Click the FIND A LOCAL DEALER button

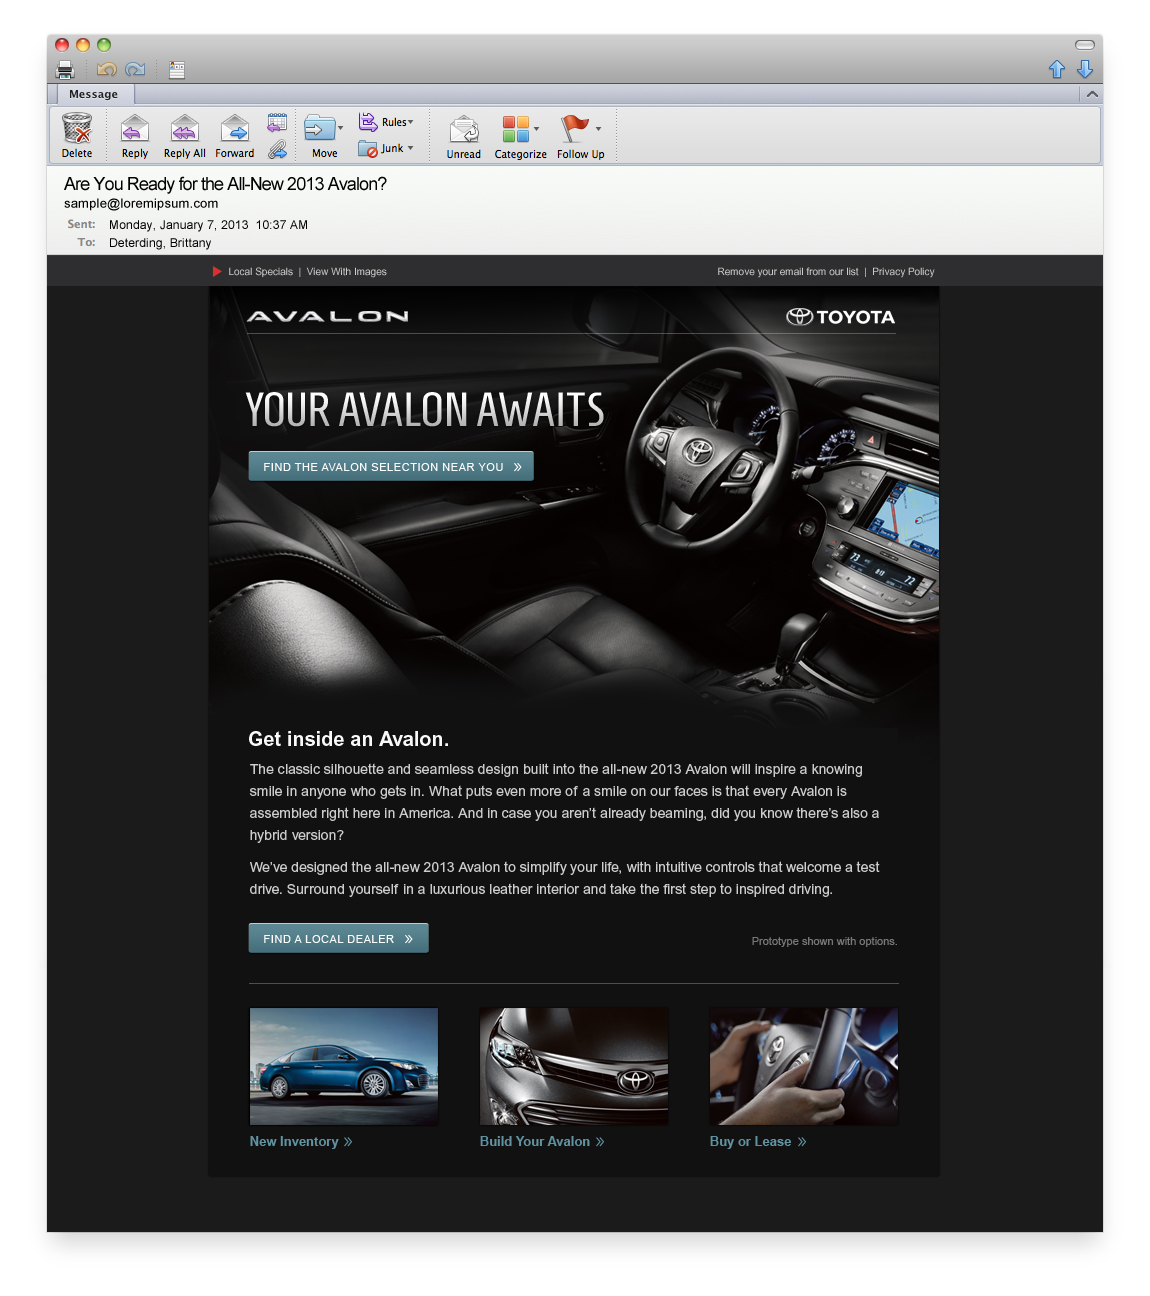[338, 938]
